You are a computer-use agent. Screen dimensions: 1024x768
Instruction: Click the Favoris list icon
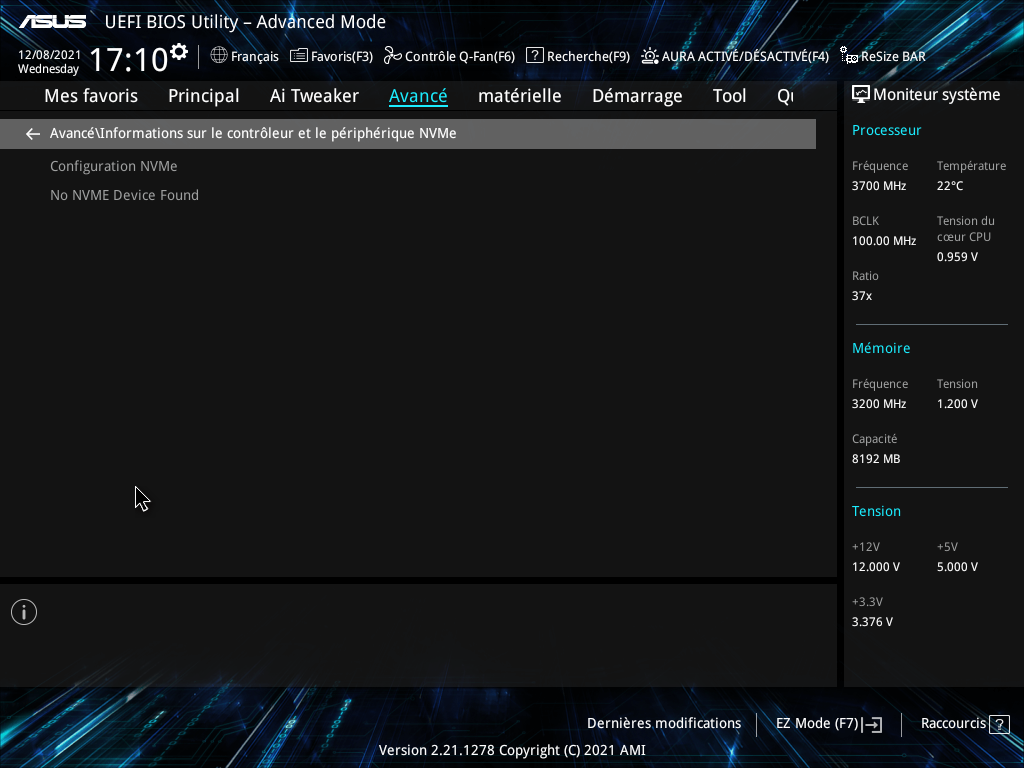point(298,56)
